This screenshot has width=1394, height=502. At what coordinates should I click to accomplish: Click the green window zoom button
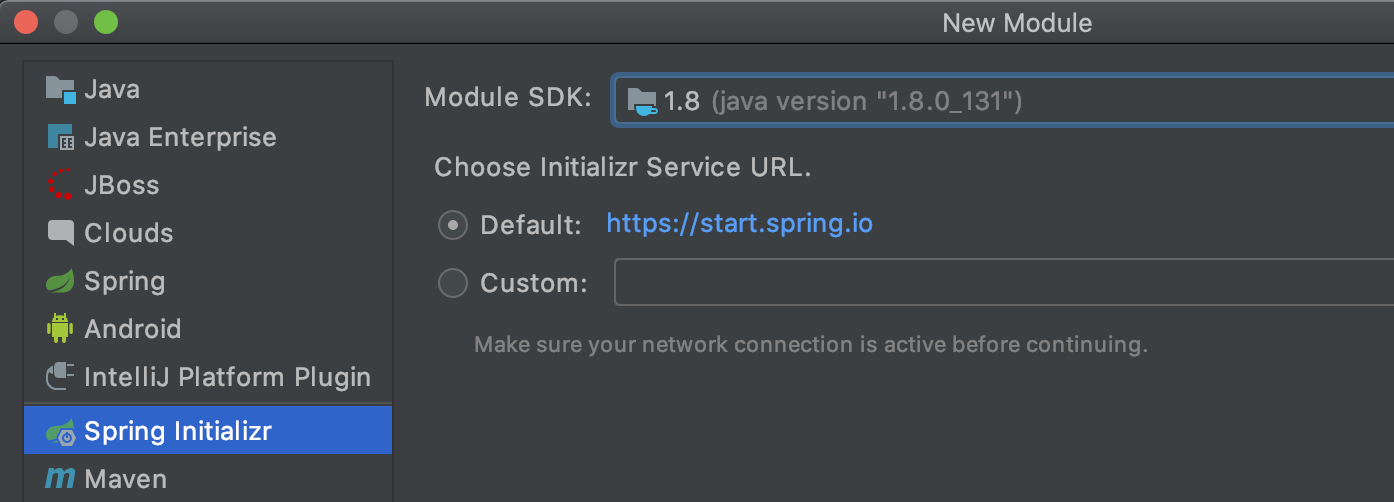tap(105, 21)
